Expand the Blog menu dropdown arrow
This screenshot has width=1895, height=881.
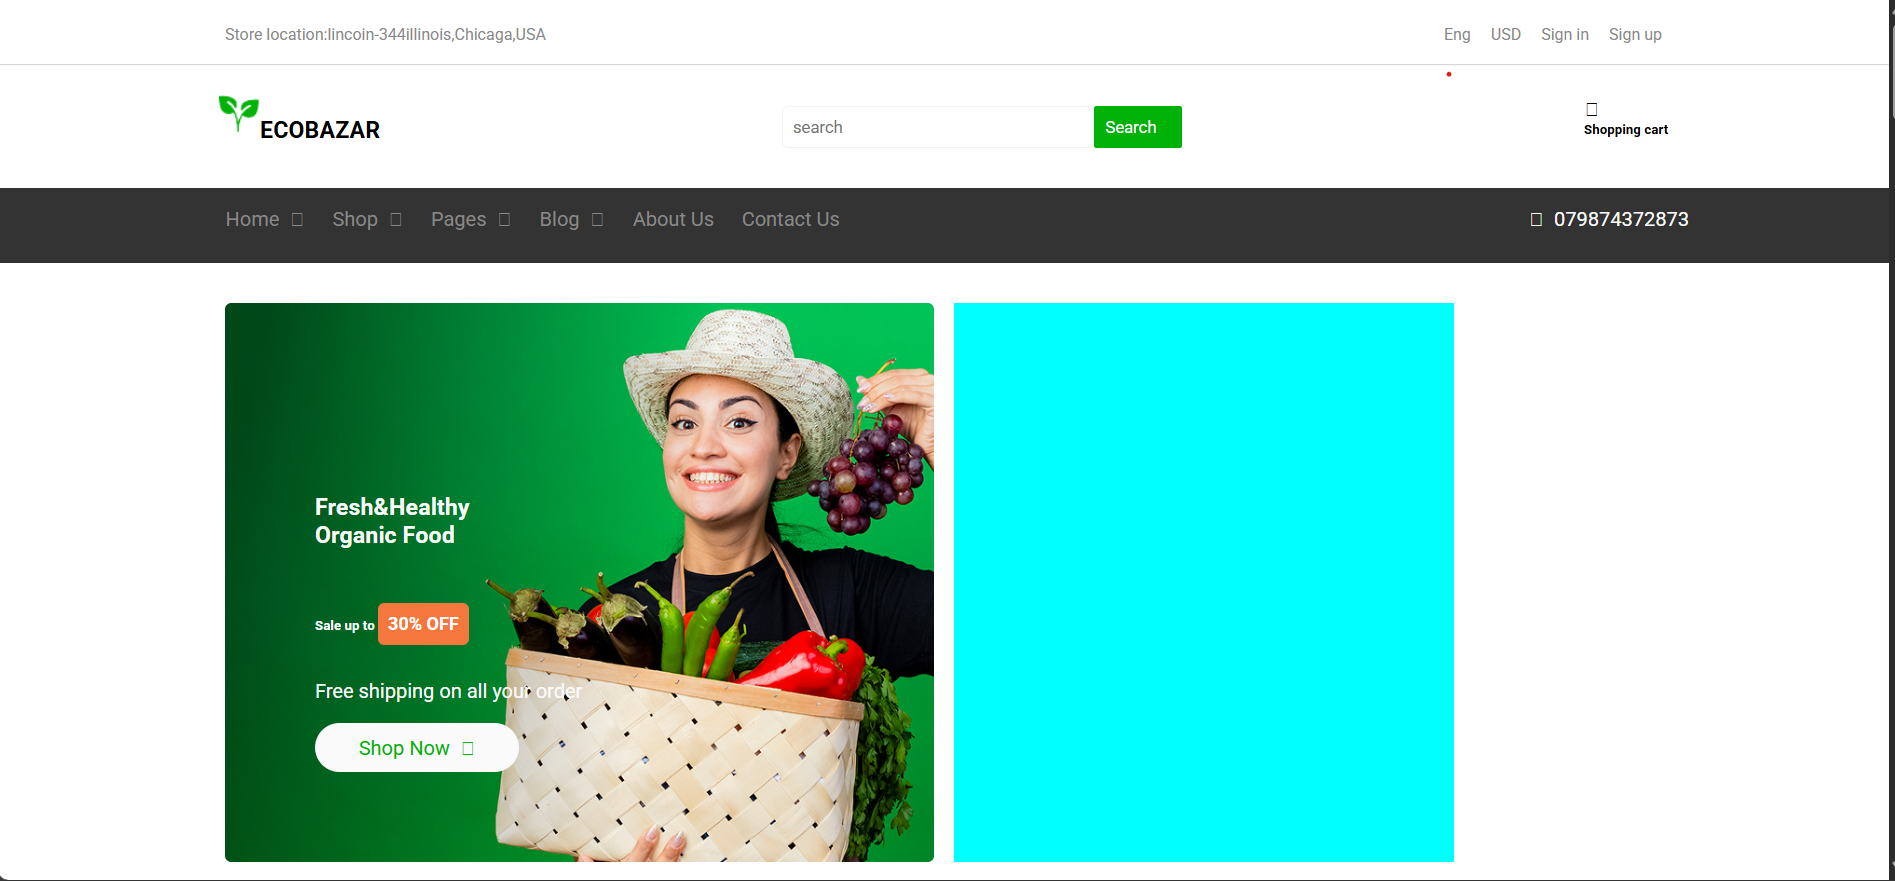coord(597,220)
